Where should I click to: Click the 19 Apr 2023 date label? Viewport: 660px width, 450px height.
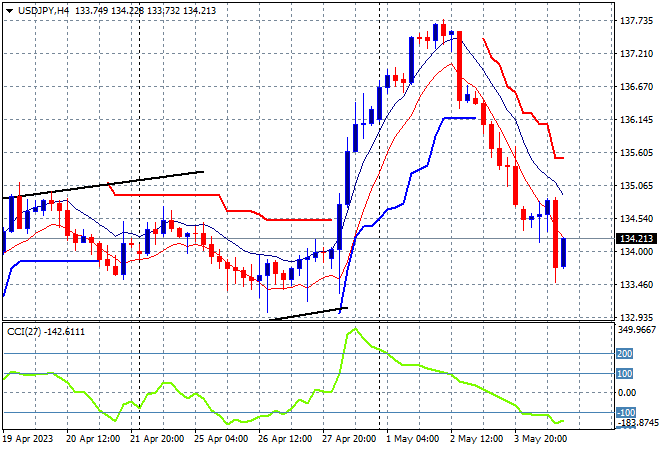28,439
